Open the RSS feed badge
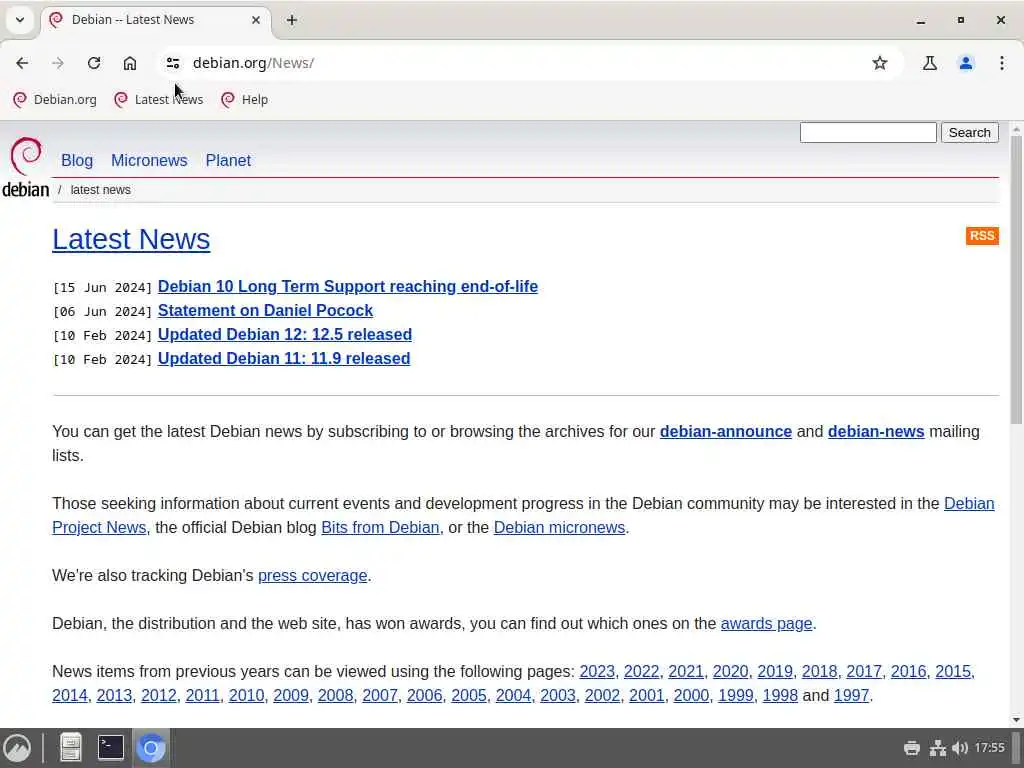This screenshot has height=768, width=1024. click(x=982, y=236)
